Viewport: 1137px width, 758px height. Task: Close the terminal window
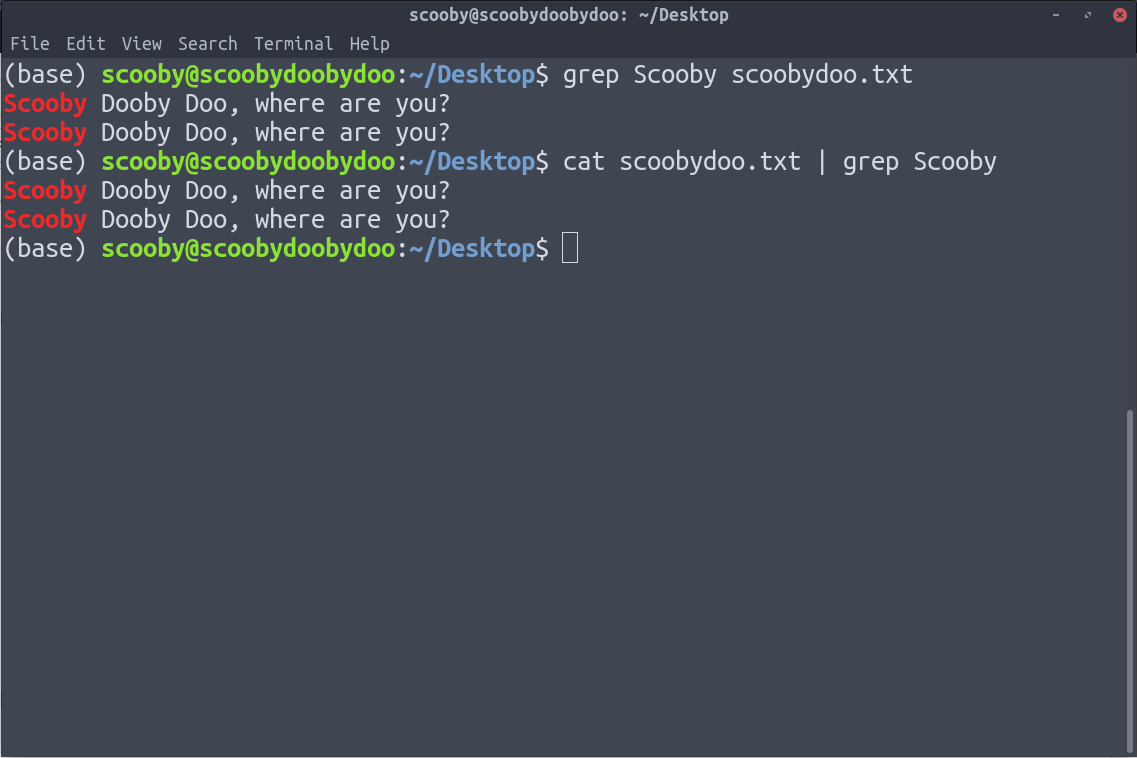(1119, 15)
